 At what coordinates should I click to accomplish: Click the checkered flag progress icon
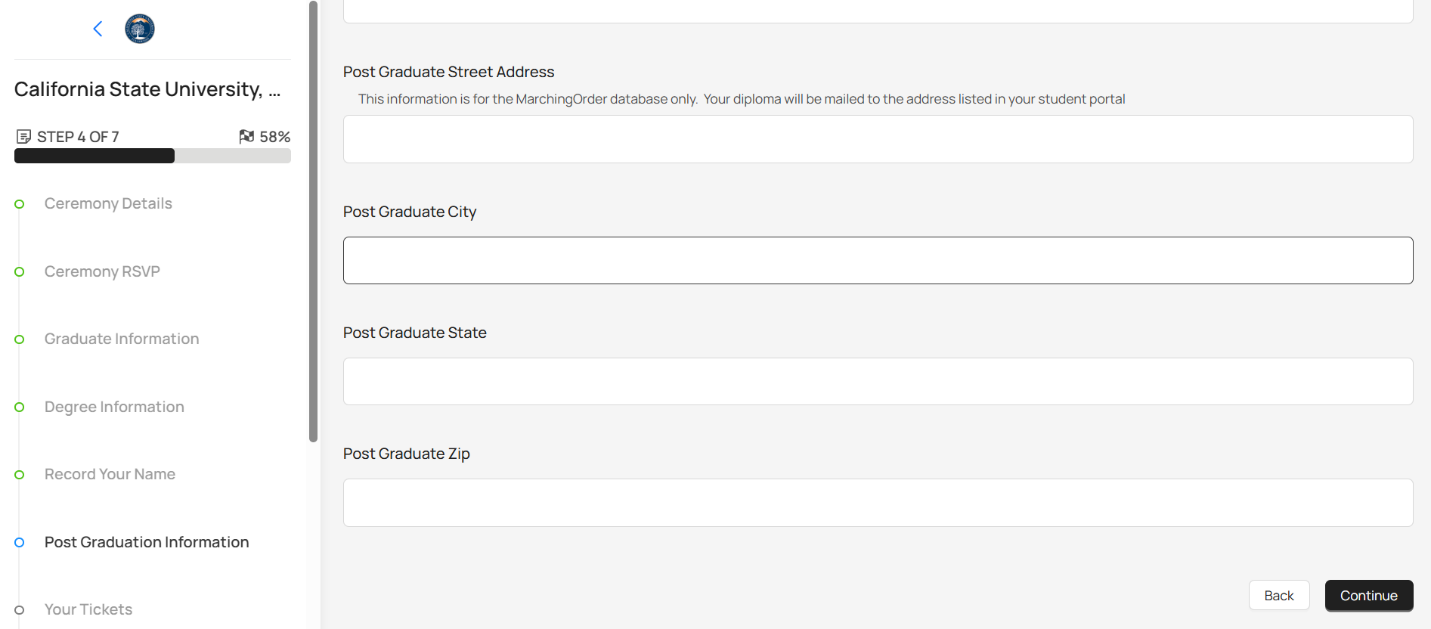coord(247,137)
